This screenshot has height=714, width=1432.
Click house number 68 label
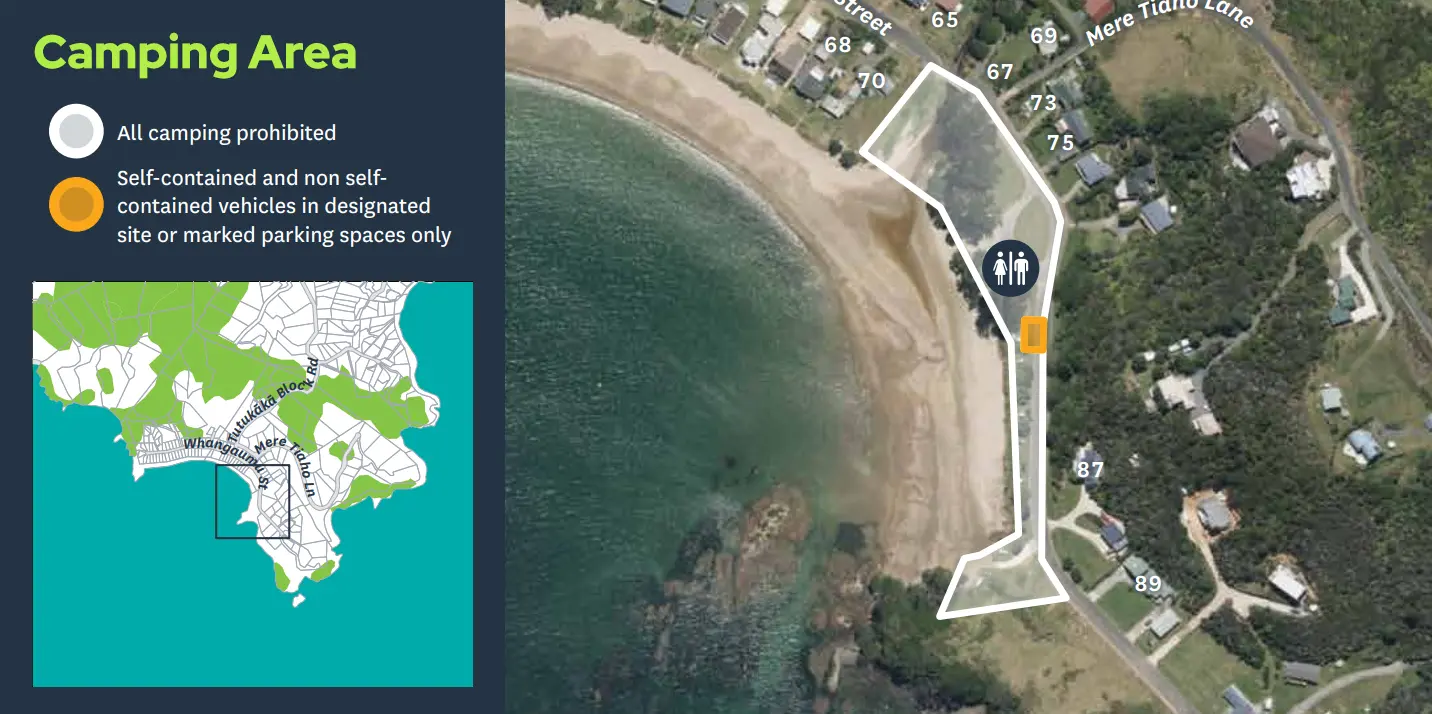coord(838,45)
